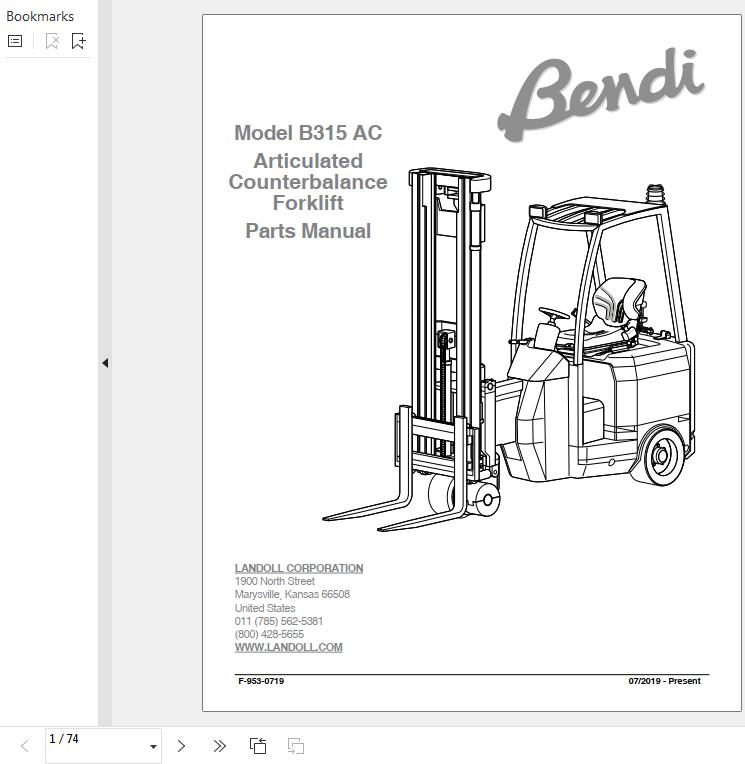Image resolution: width=745 pixels, height=764 pixels.
Task: Click the page number field 1 / 74
Action: pos(103,745)
